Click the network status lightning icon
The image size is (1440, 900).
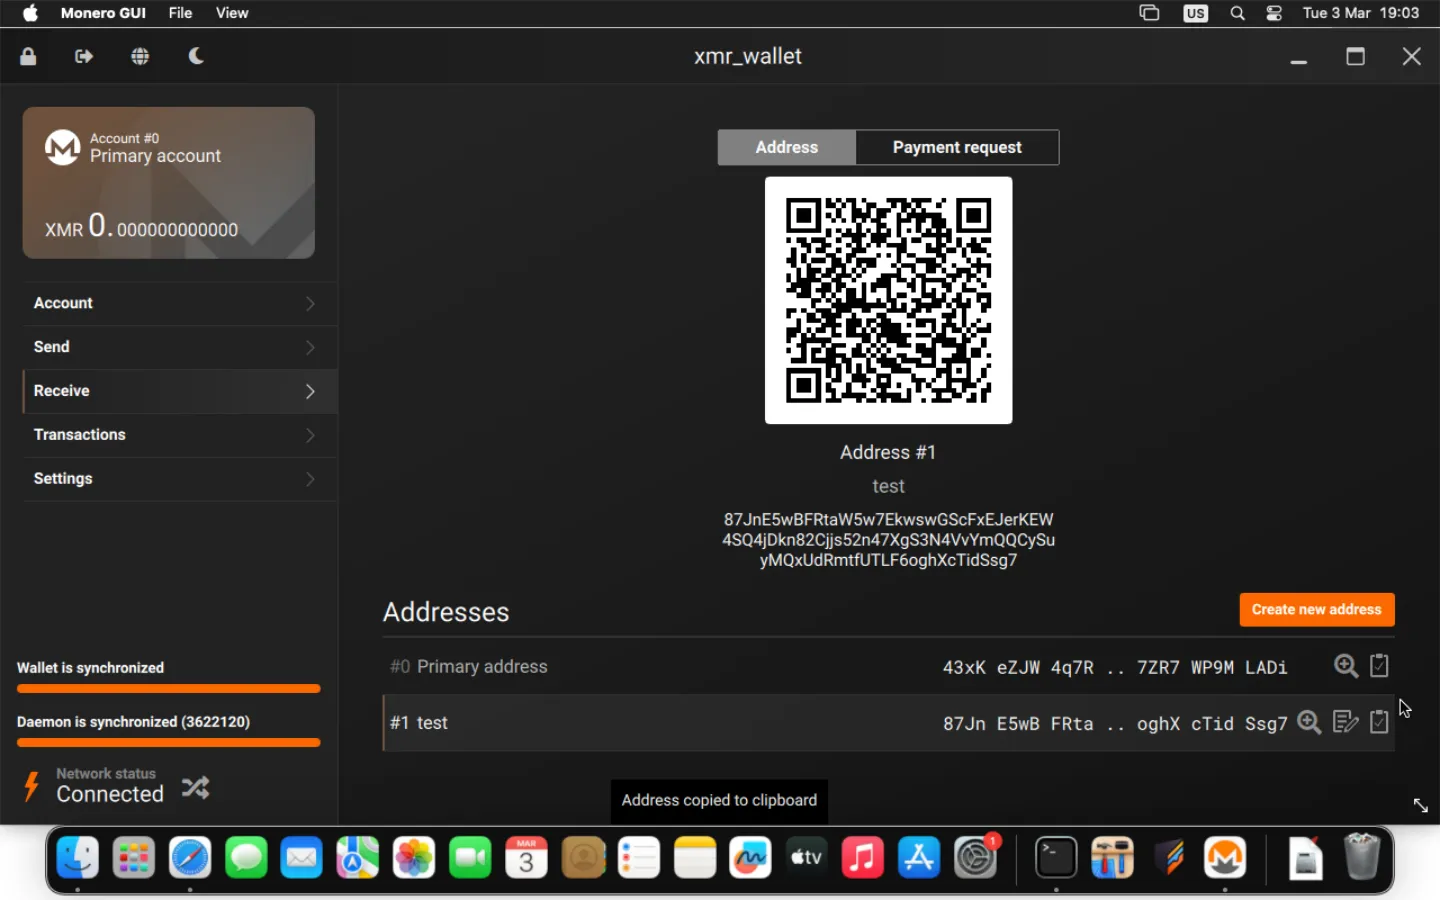(x=31, y=787)
